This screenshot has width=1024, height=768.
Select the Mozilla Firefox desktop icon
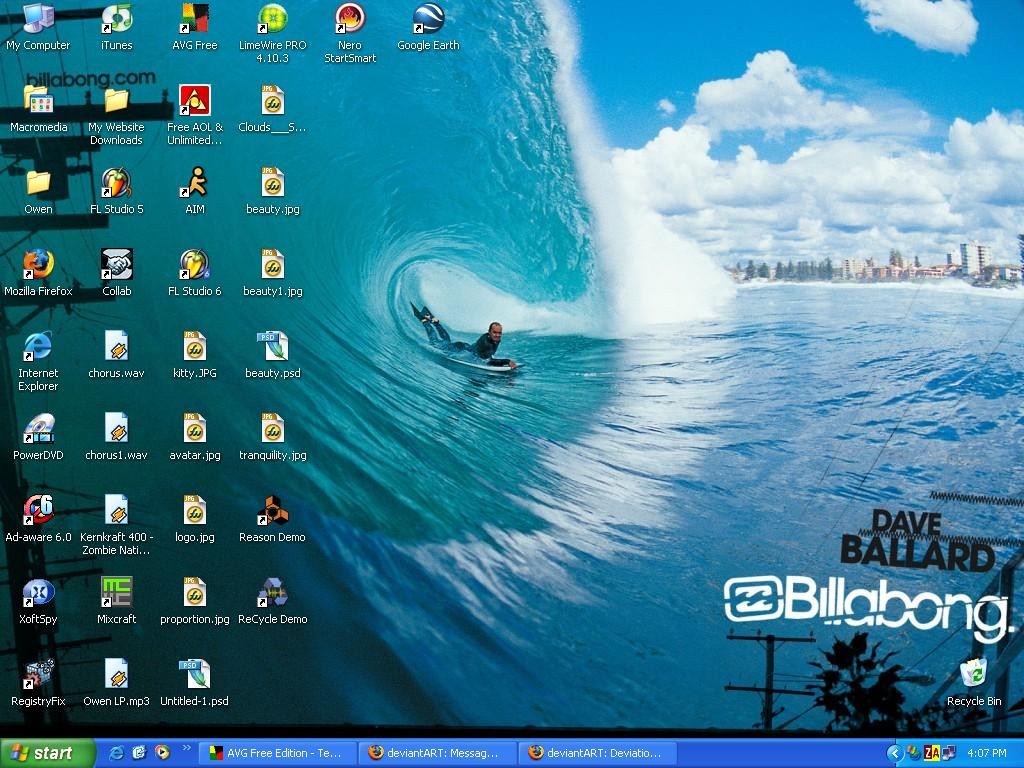click(38, 273)
